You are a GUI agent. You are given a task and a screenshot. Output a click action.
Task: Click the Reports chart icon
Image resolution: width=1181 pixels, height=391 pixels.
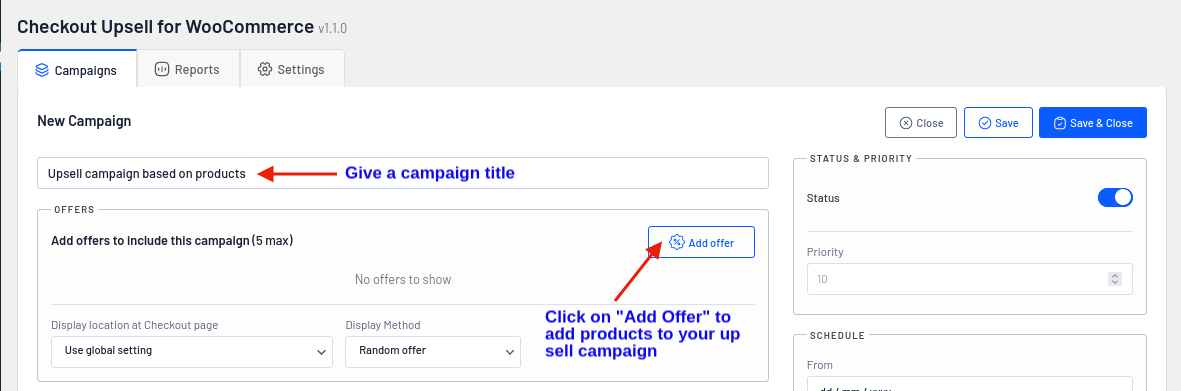click(x=161, y=69)
